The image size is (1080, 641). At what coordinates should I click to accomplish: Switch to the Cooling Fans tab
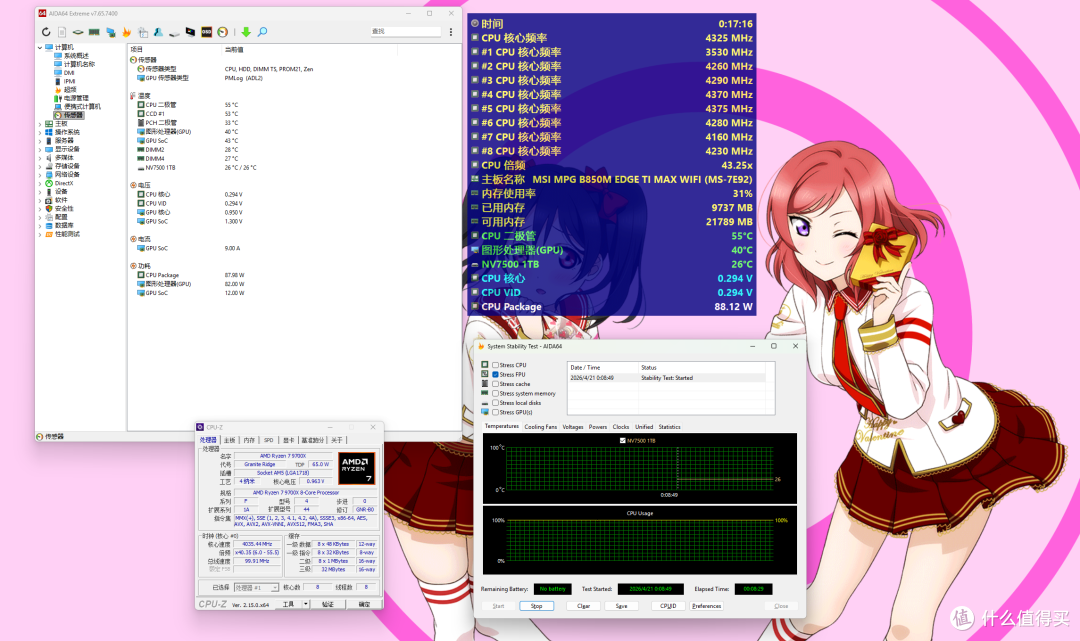(x=541, y=427)
